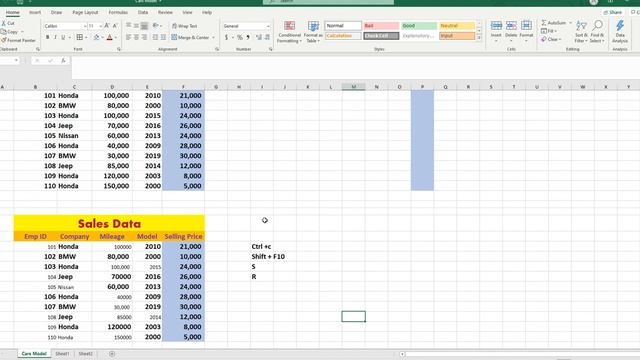Open the font size dropdown
The image size is (640, 360).
click(100, 26)
